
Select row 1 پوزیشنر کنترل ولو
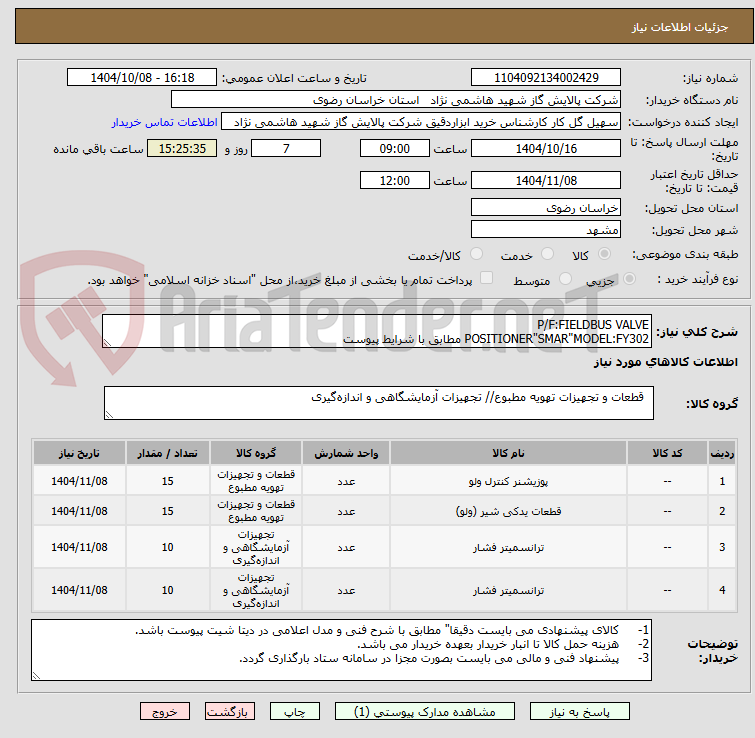384,481
